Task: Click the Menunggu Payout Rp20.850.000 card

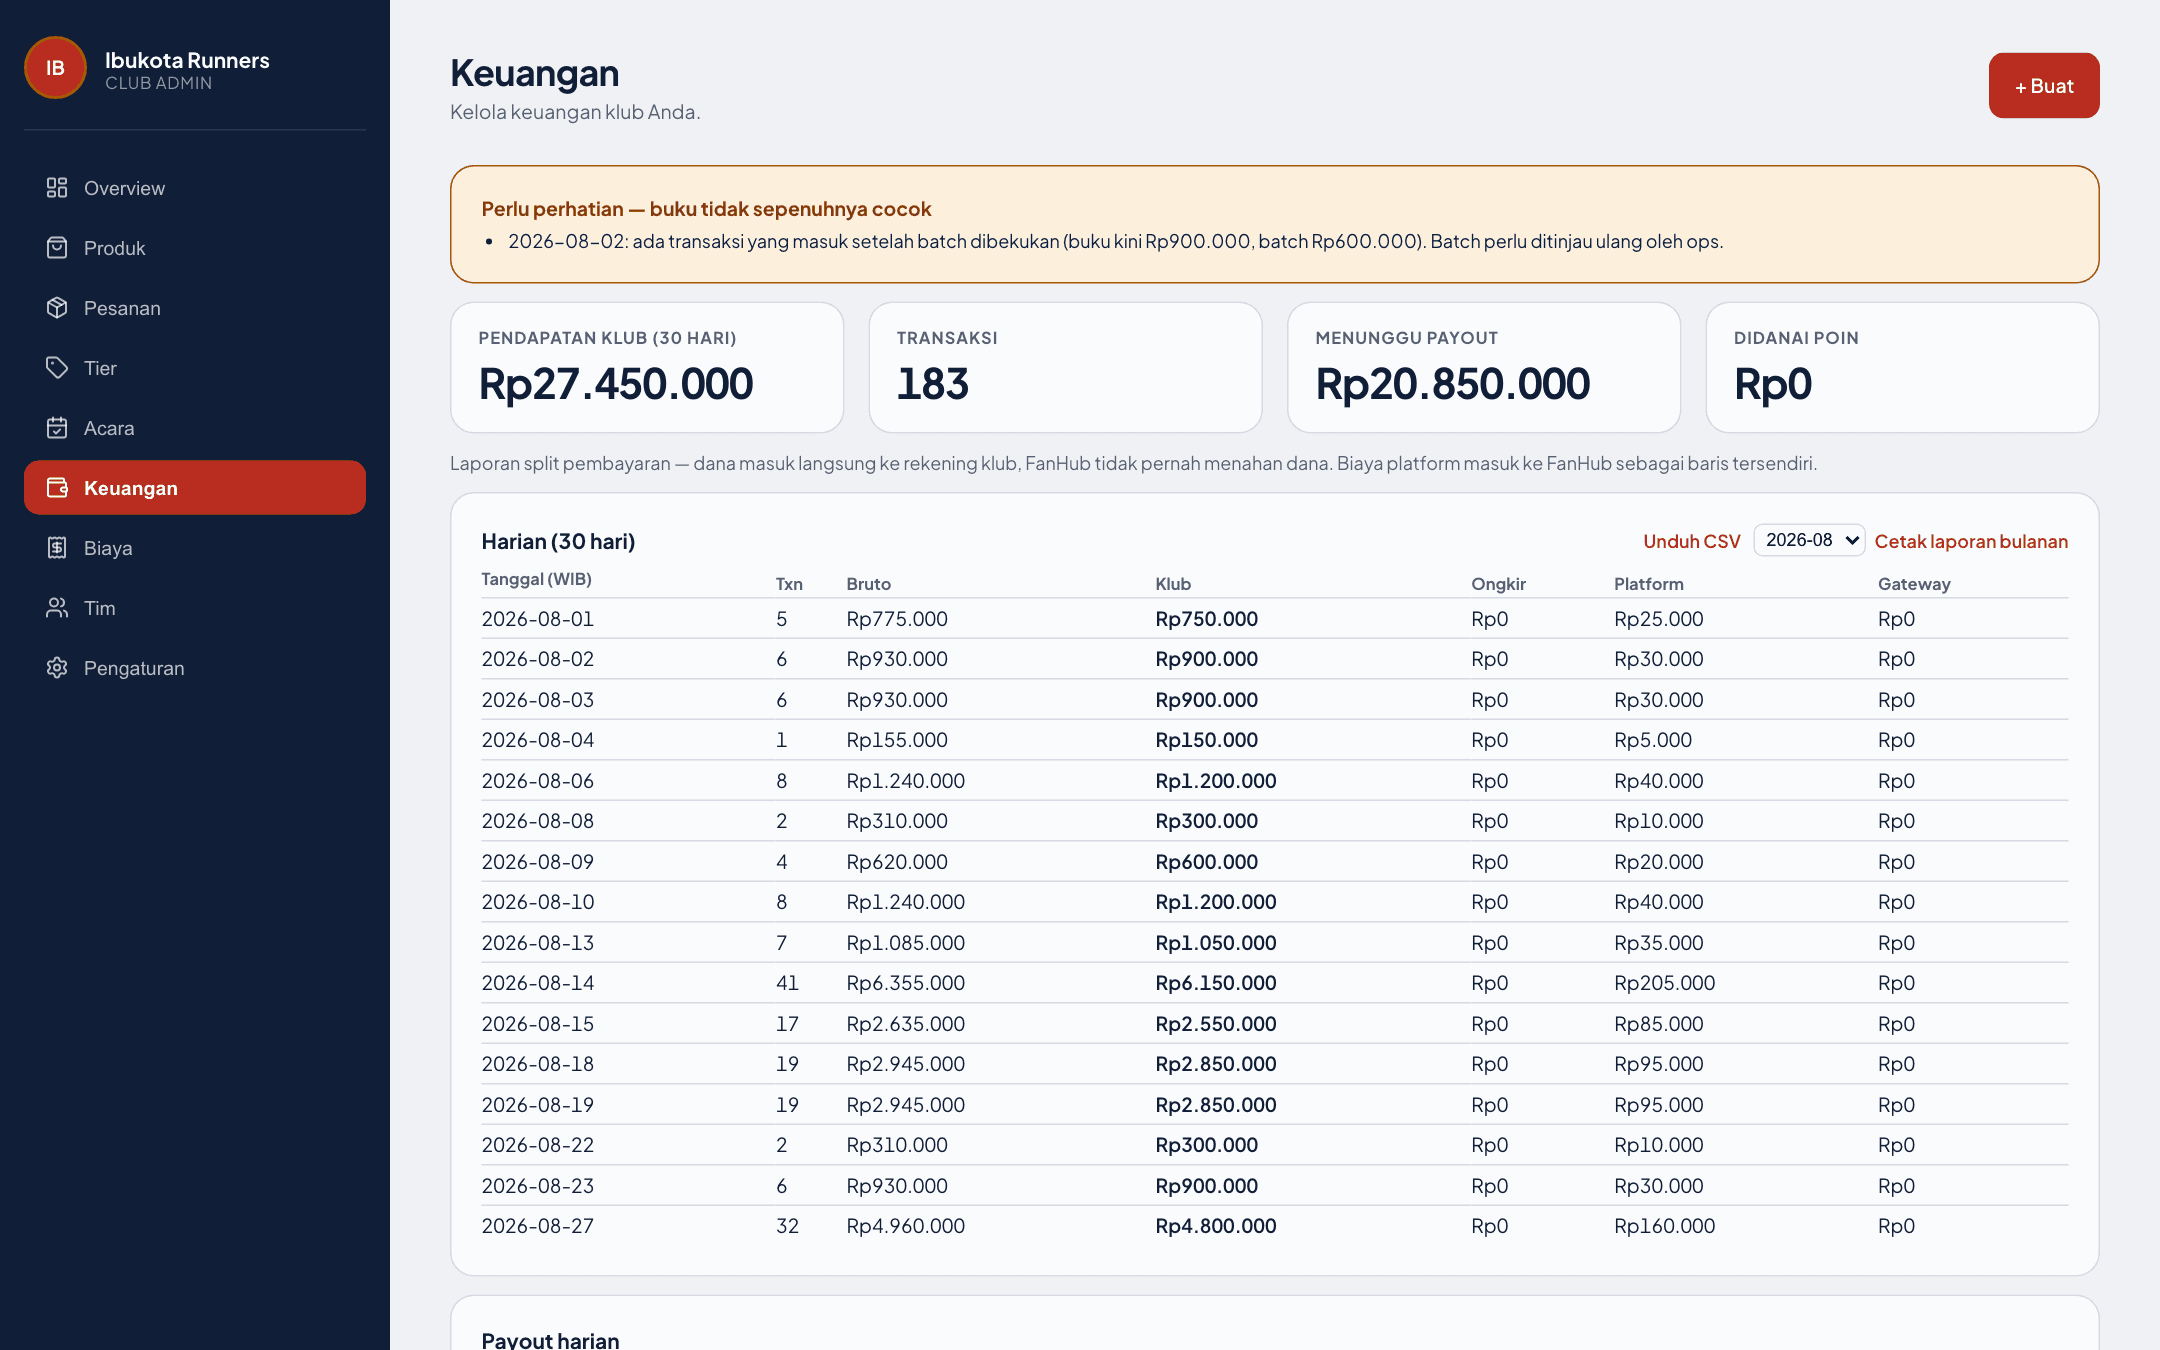Action: tap(1484, 368)
